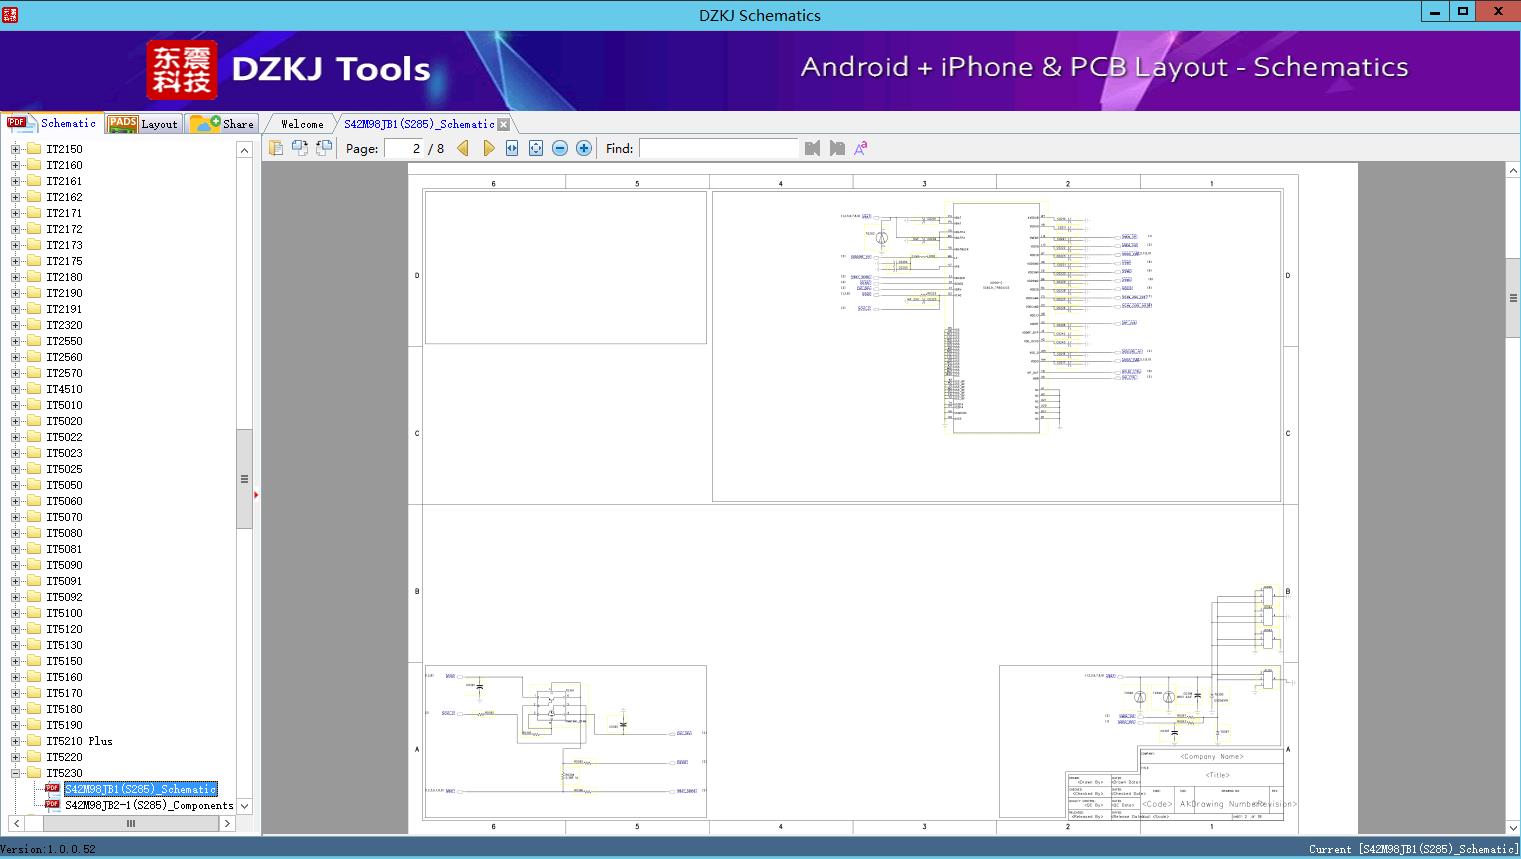Screen dimensions: 1521x859
Task: Find next match icon
Action: tap(837, 148)
